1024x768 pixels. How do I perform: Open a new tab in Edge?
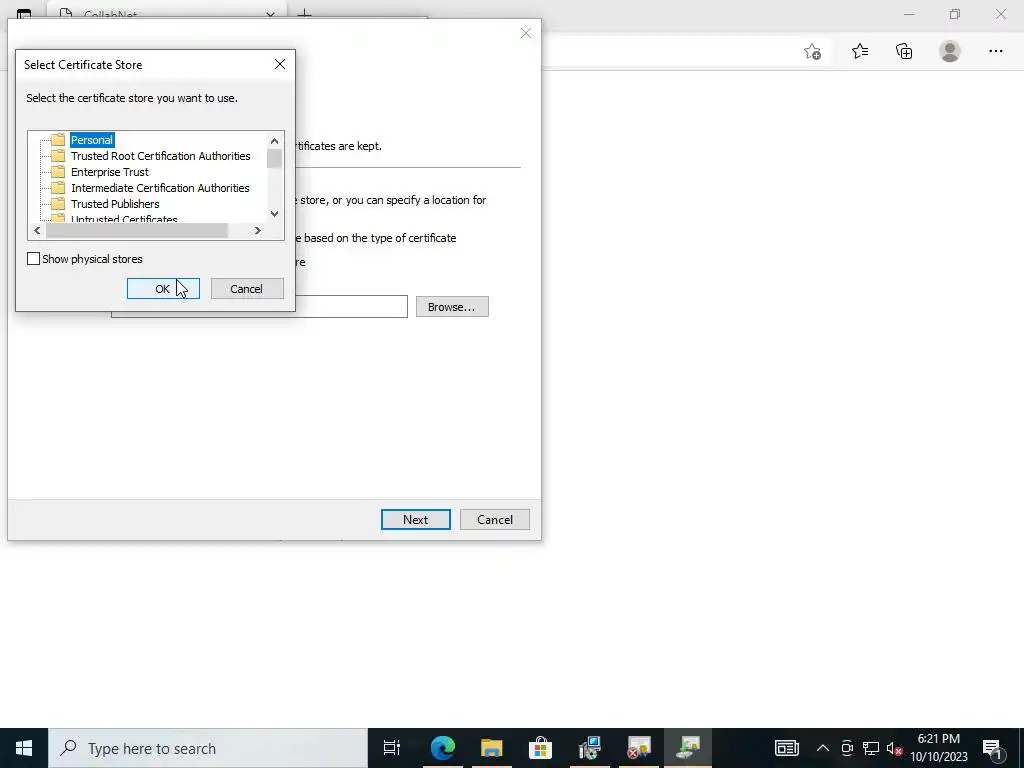(x=304, y=13)
